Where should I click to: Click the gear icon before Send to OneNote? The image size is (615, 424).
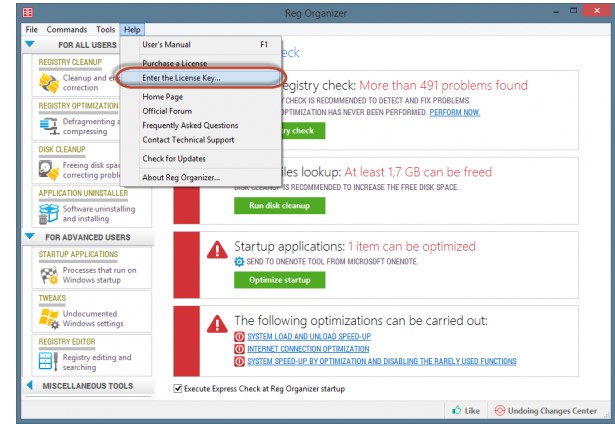pyautogui.click(x=239, y=262)
